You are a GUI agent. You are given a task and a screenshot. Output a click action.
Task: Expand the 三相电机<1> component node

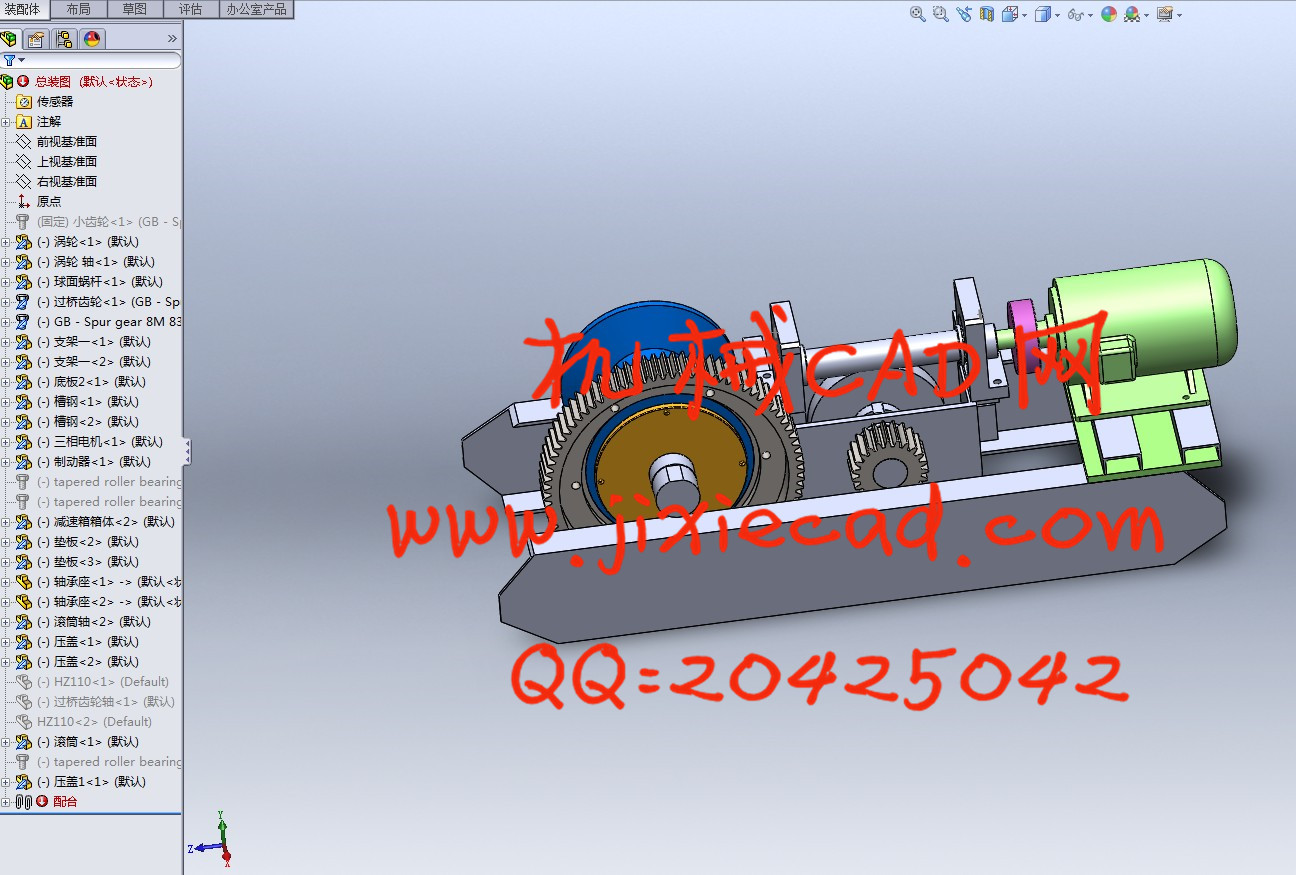(6, 442)
